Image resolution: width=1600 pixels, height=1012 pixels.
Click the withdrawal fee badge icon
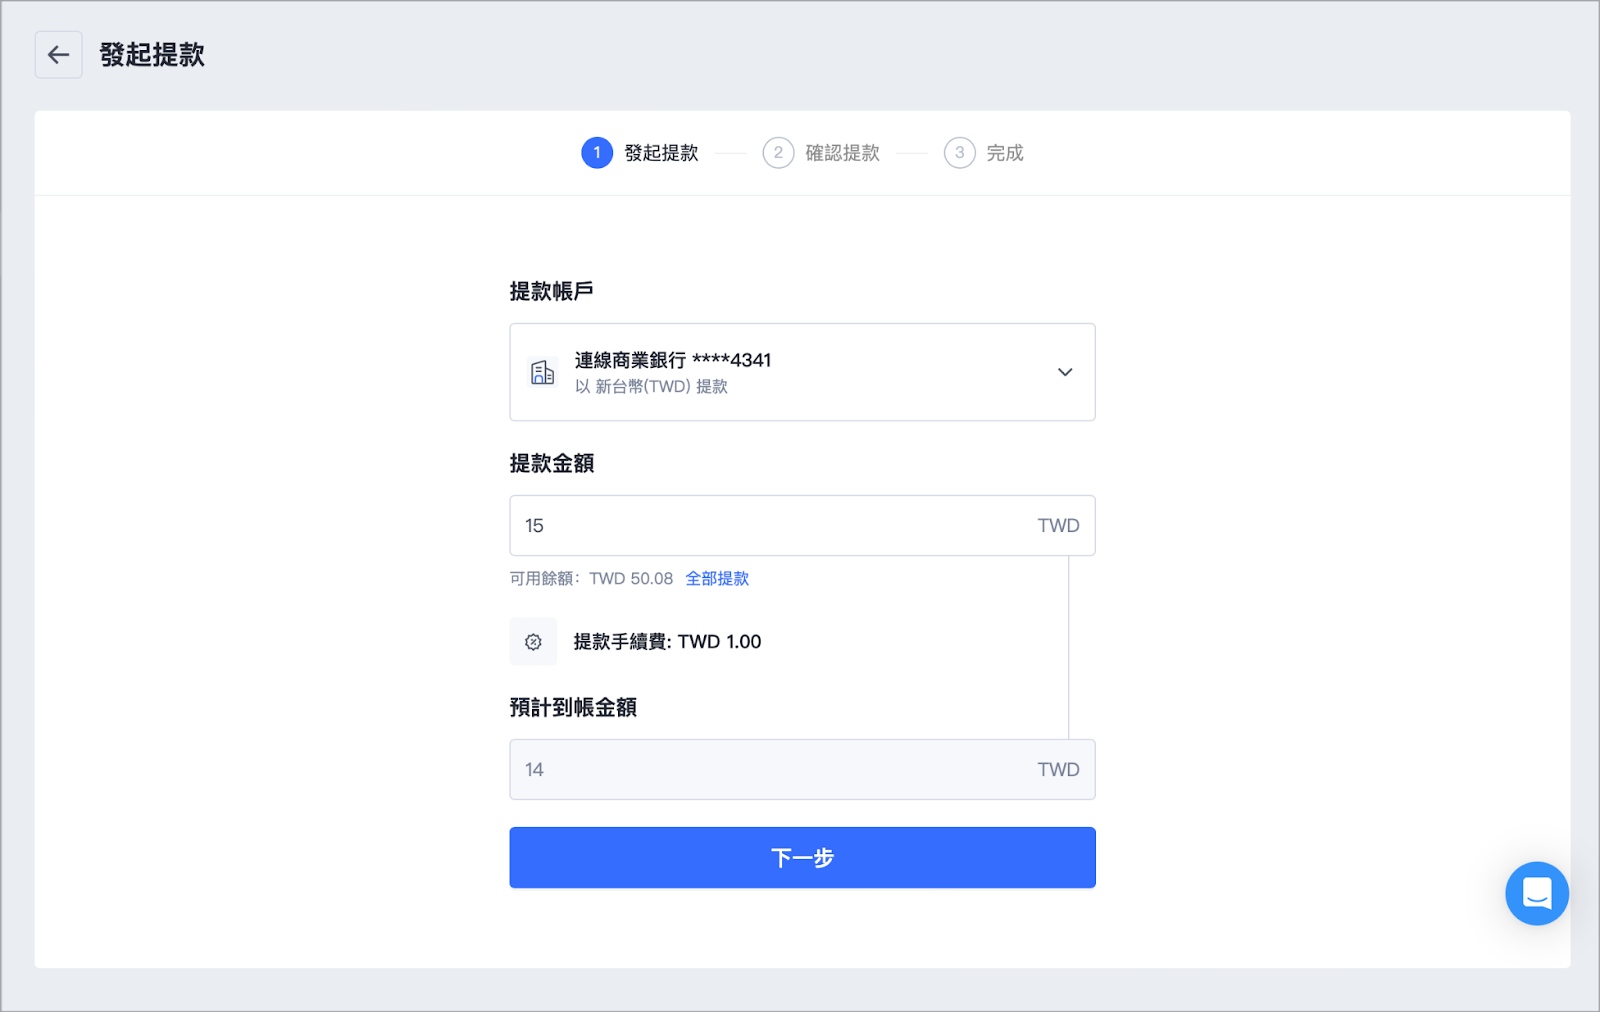(533, 642)
